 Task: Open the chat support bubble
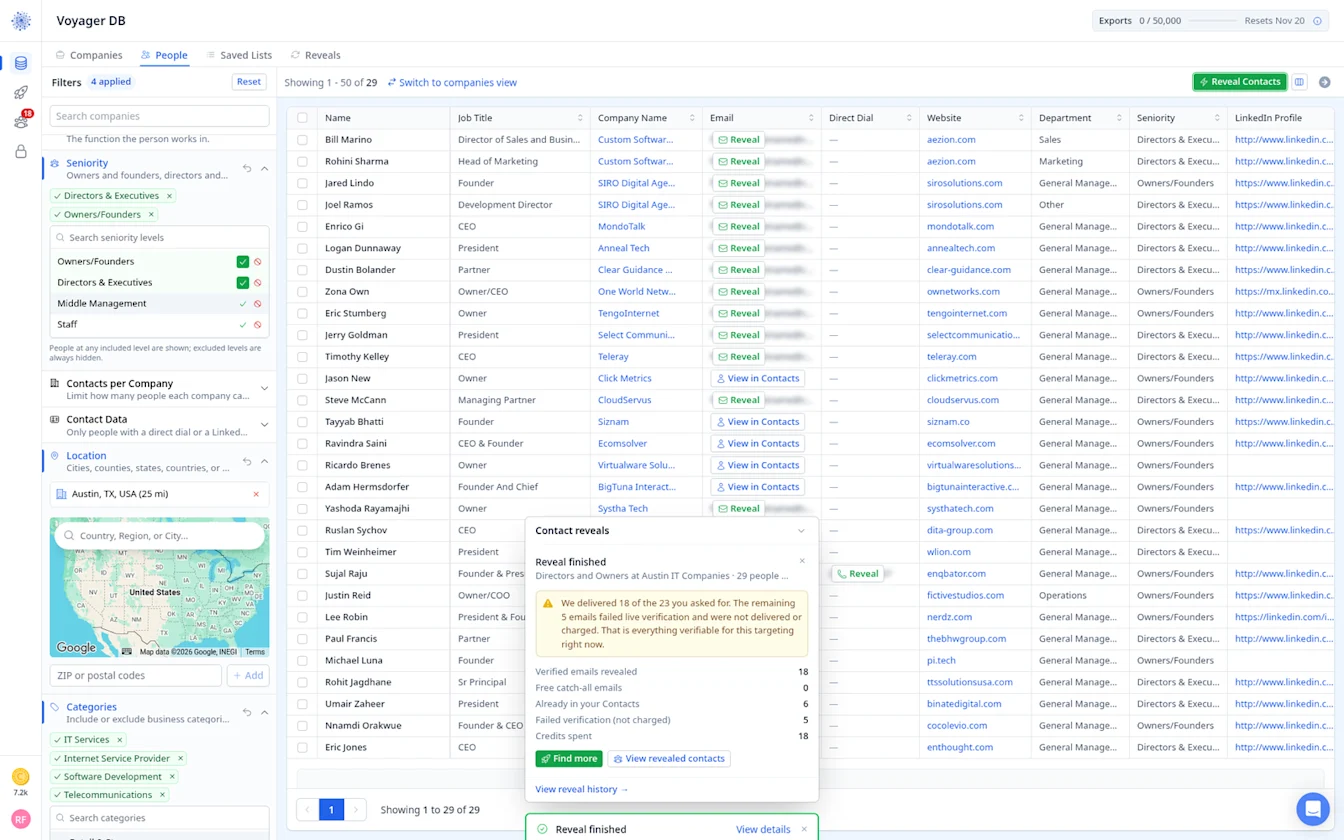pos(1312,808)
